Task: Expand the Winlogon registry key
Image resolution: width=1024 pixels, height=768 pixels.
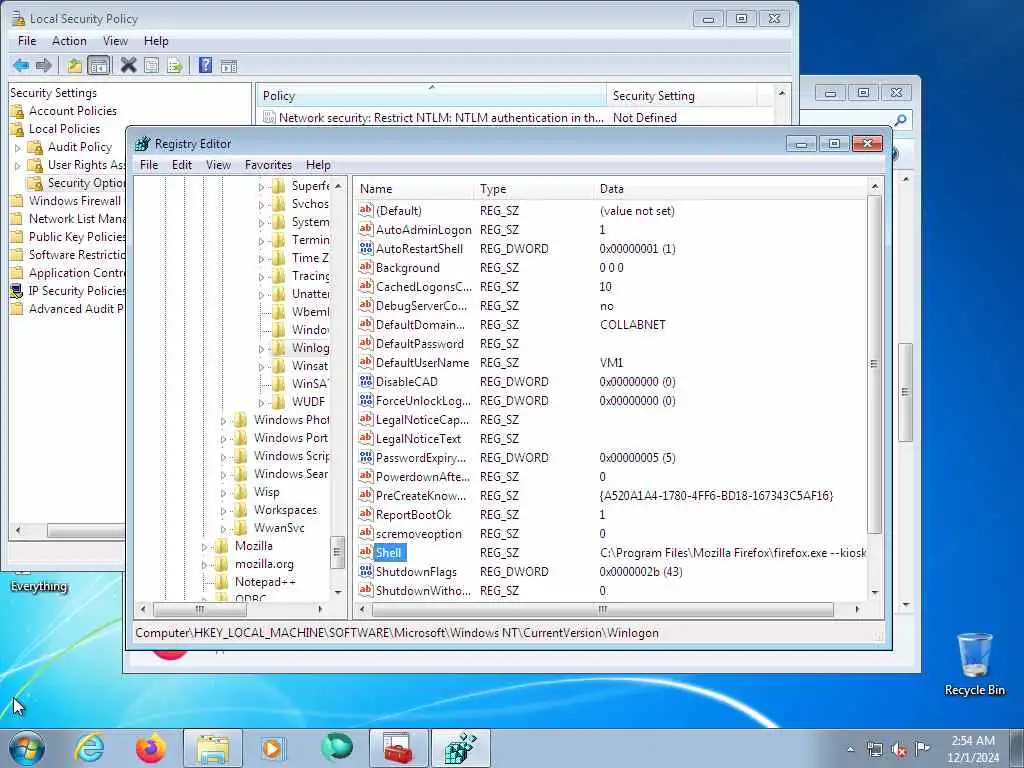Action: click(261, 349)
